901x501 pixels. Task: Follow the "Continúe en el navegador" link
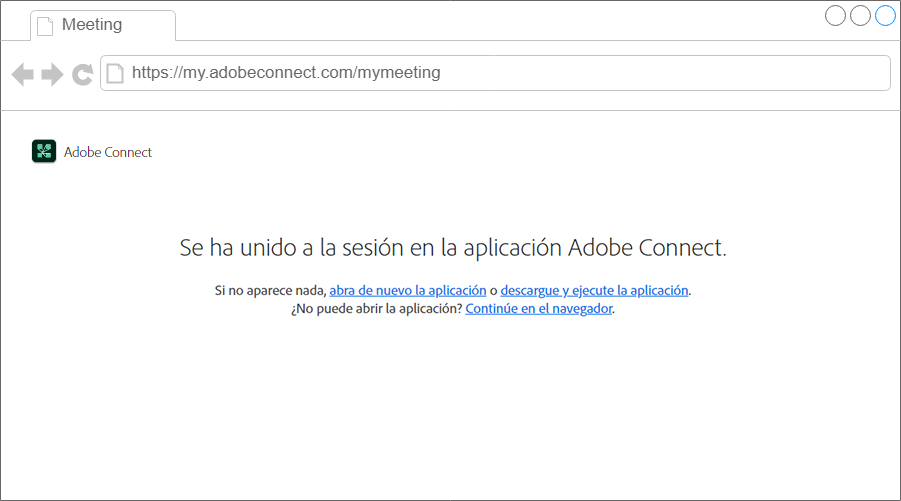point(539,309)
